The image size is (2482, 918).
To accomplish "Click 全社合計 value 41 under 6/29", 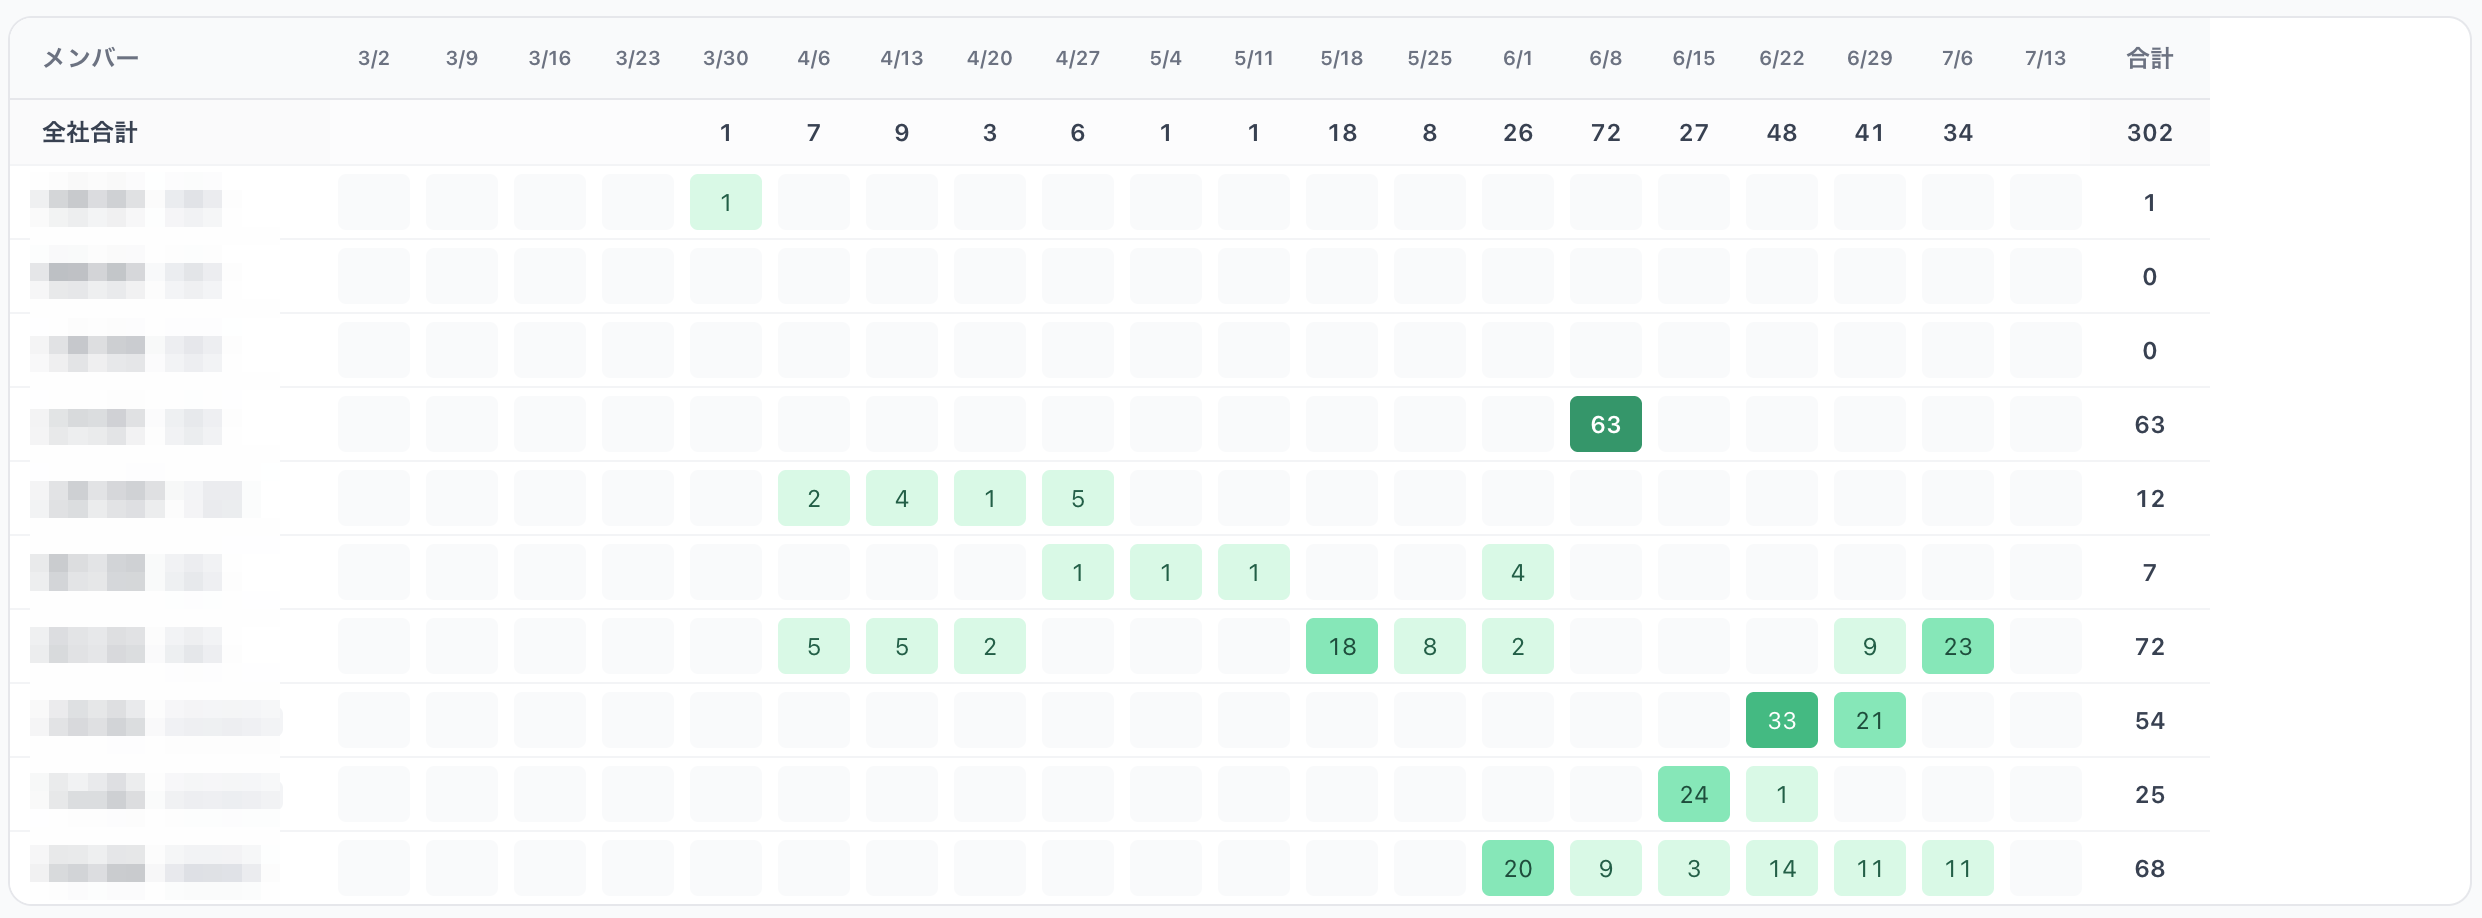I will [x=1870, y=133].
